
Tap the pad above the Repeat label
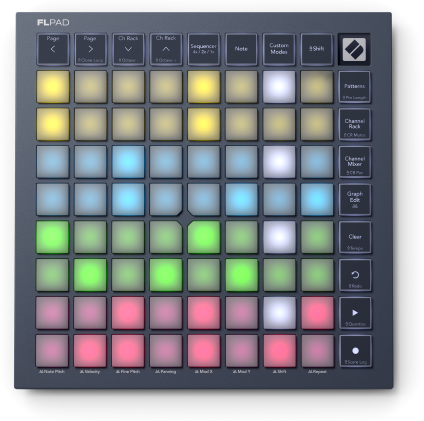tap(317, 351)
